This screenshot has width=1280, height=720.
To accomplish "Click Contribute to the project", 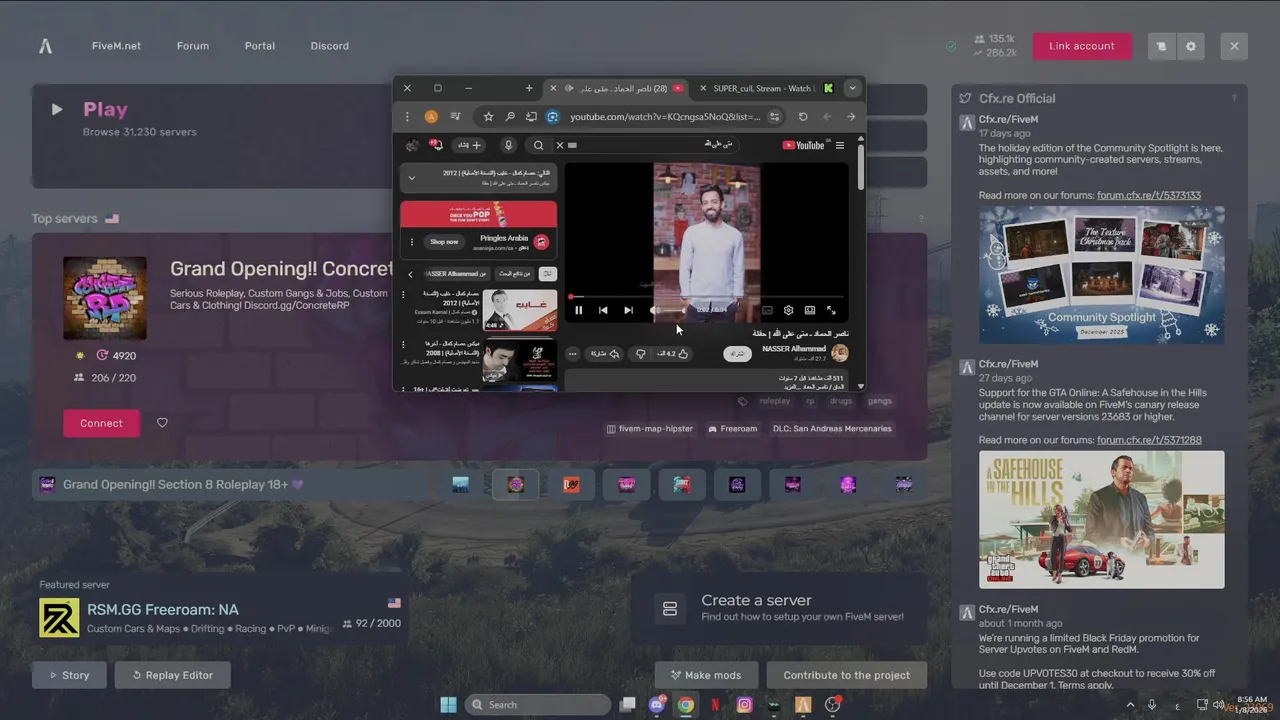I will coord(847,675).
